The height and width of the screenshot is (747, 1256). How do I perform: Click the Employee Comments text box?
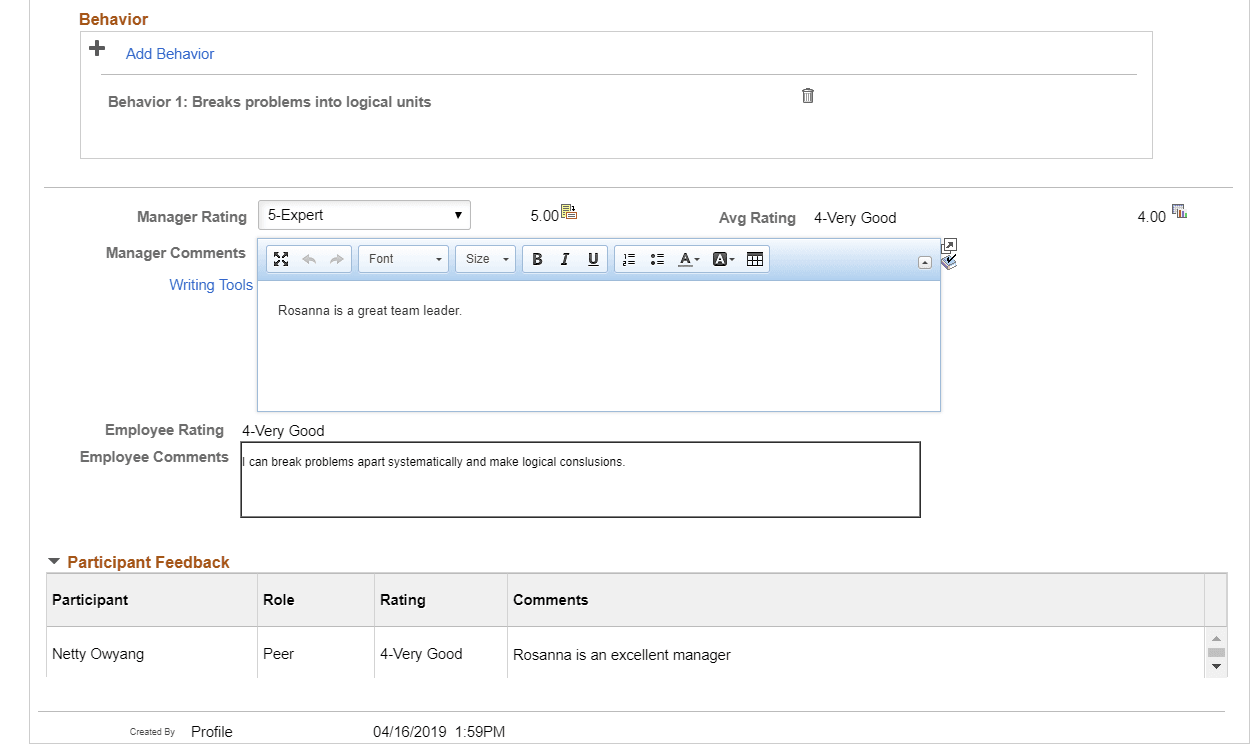point(580,479)
